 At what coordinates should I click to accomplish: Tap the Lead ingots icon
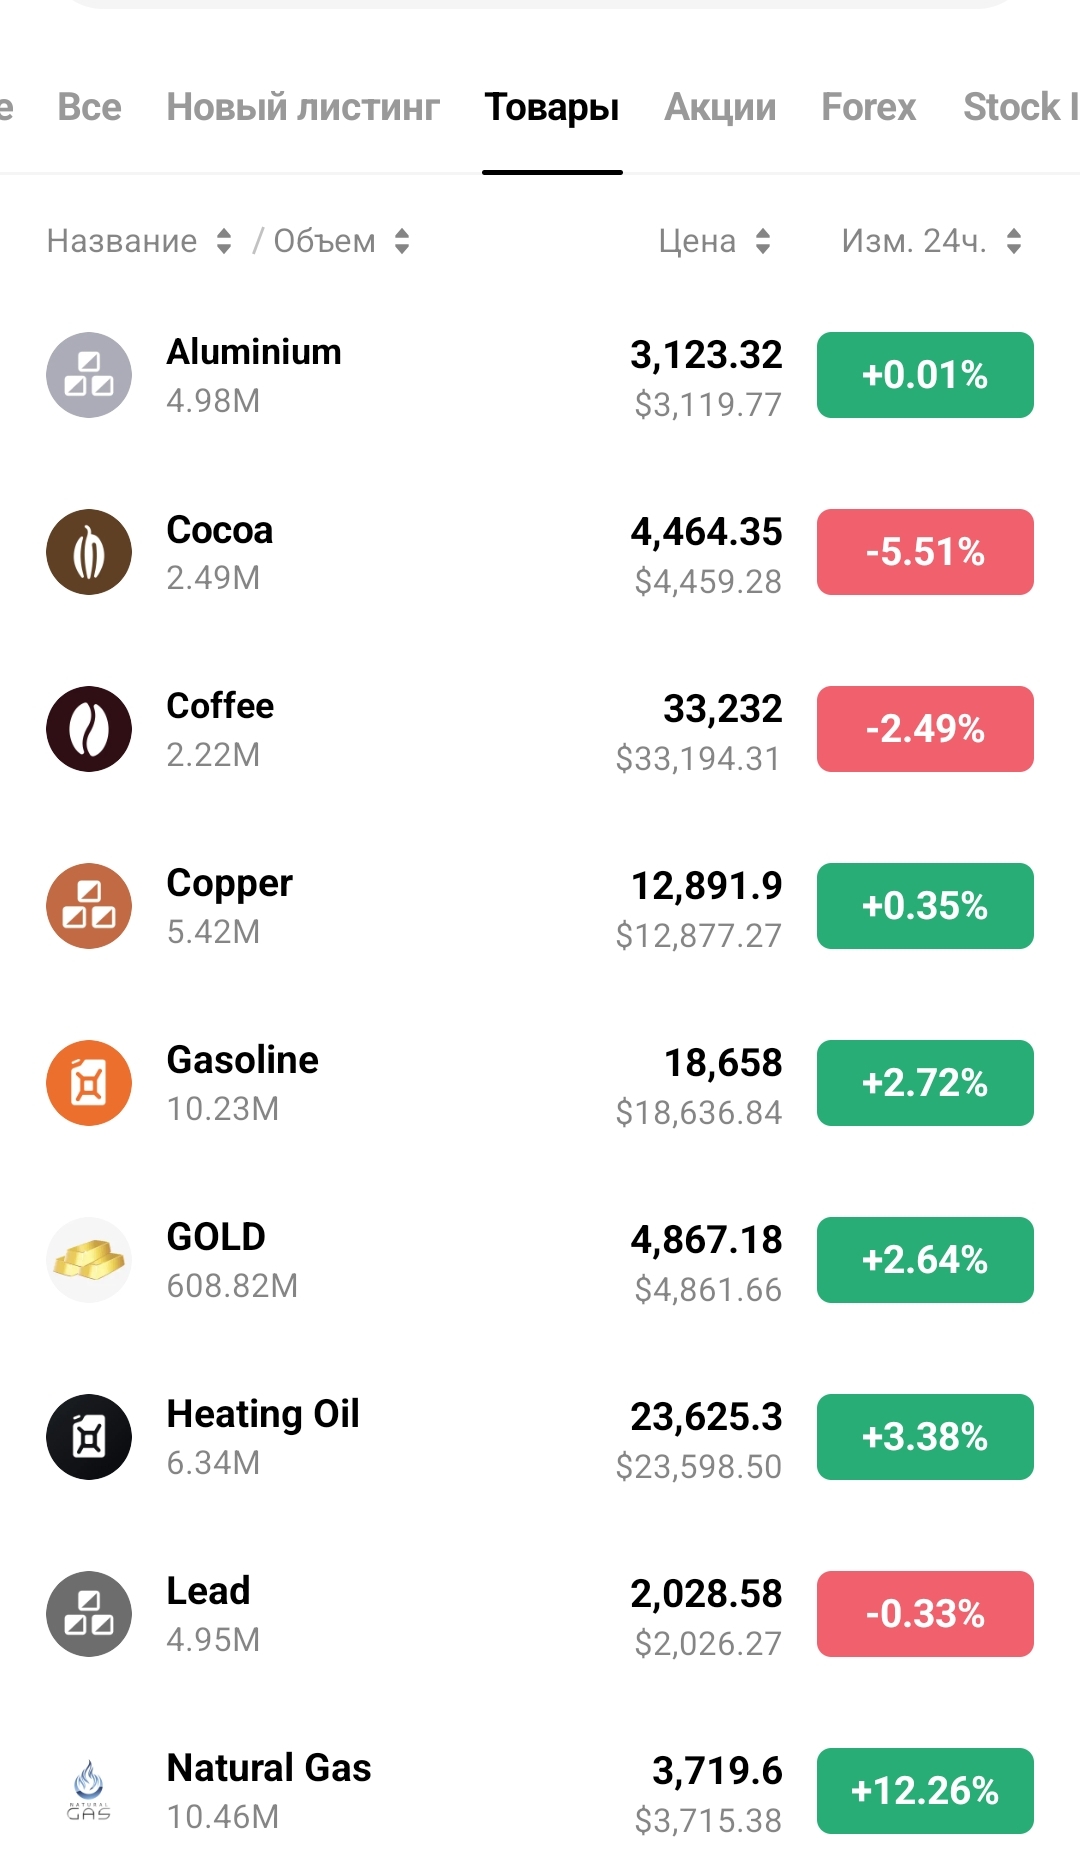tap(89, 1614)
